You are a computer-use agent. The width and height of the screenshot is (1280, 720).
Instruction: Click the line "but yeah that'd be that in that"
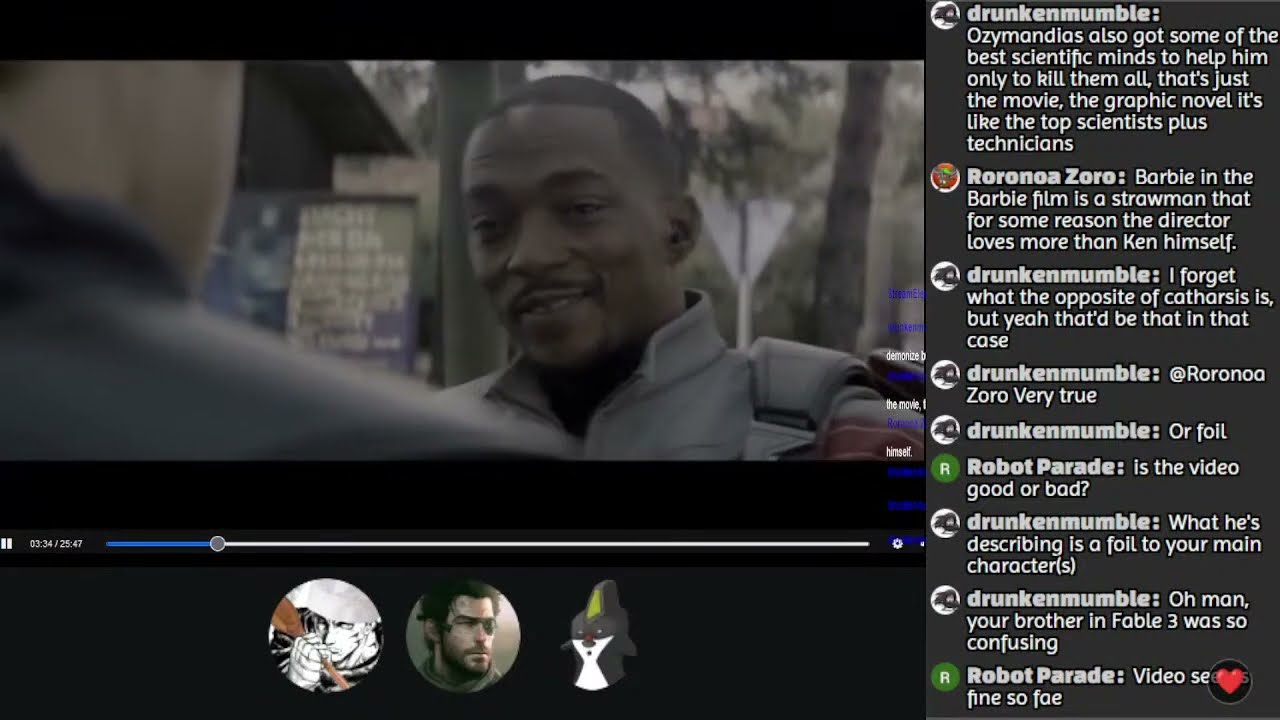1108,319
